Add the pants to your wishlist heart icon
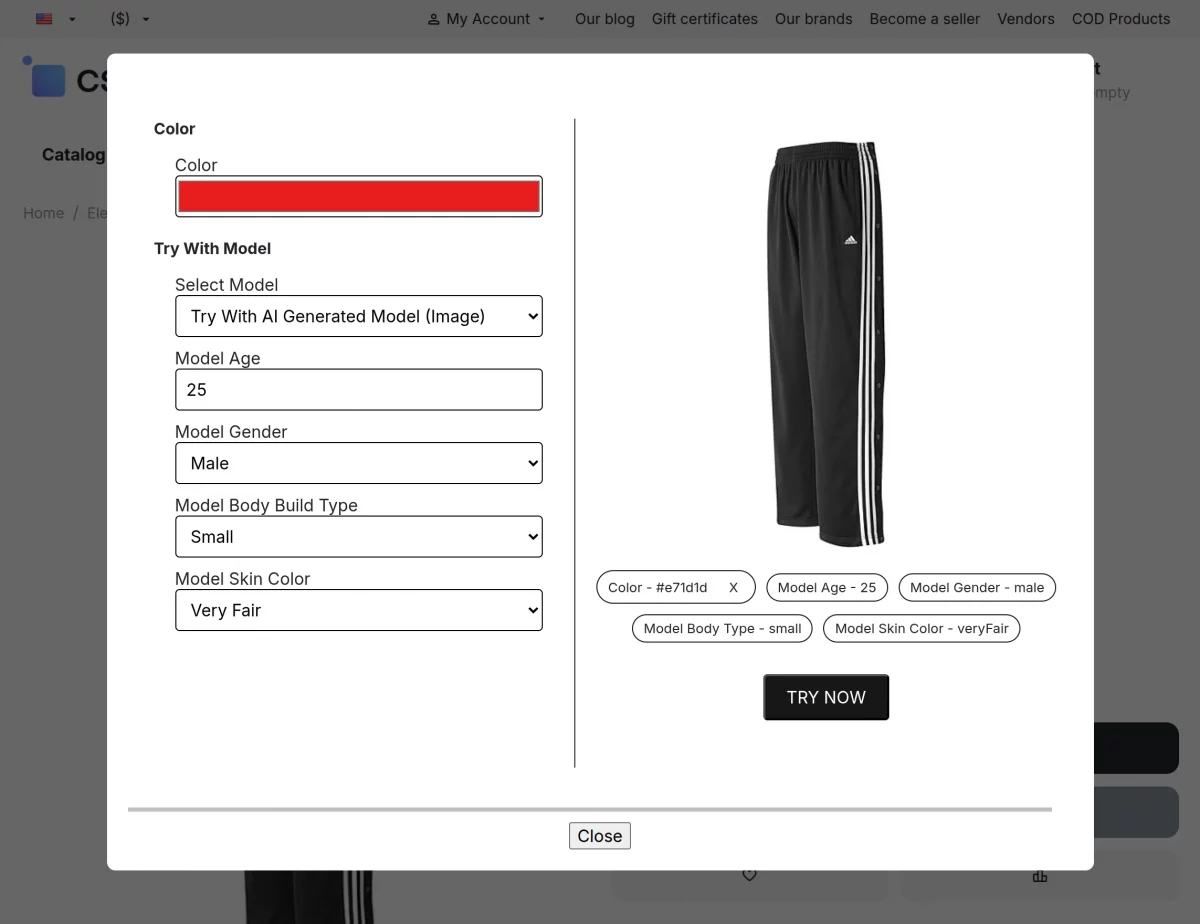This screenshot has width=1200, height=924. pos(749,874)
